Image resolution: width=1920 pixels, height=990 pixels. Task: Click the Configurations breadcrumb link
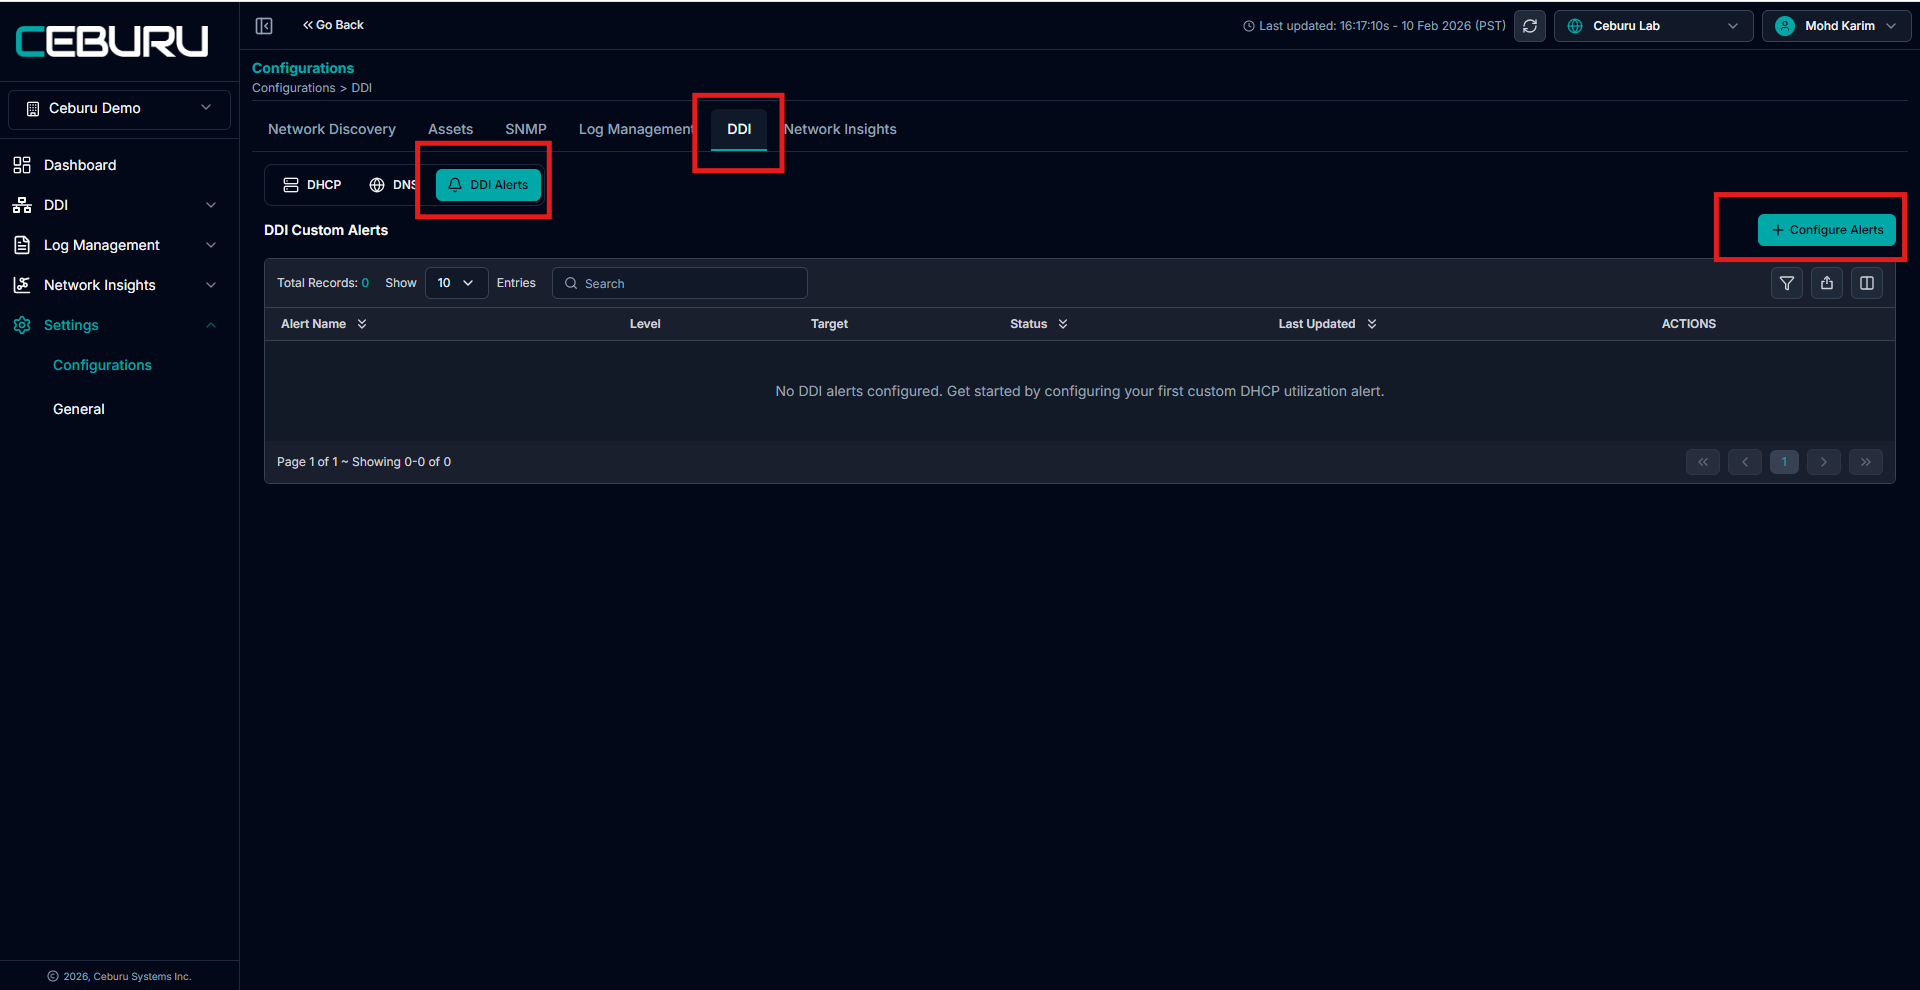coord(293,88)
